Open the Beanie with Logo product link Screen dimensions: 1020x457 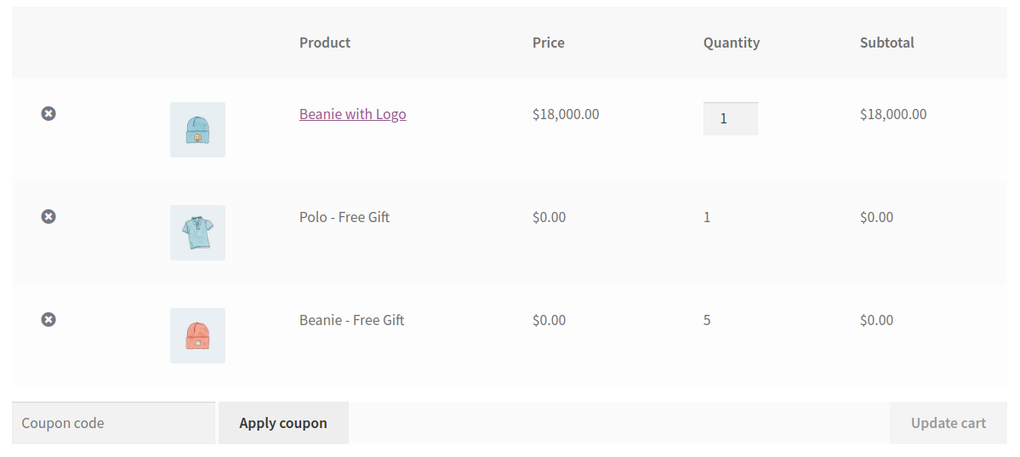coord(352,114)
